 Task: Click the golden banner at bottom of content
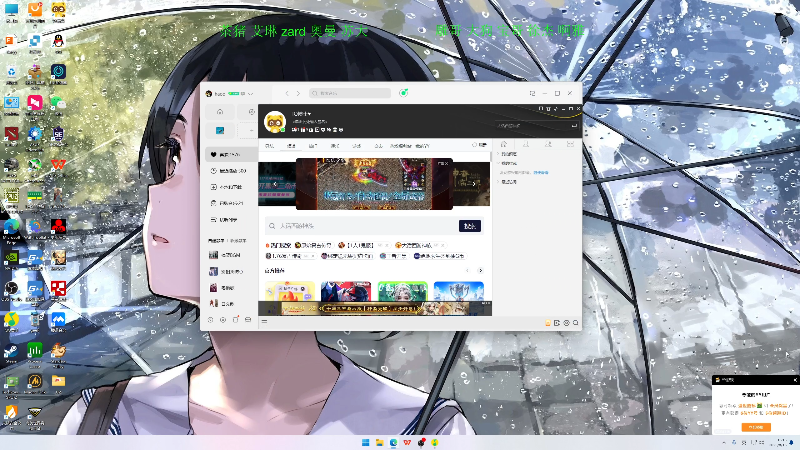375,308
